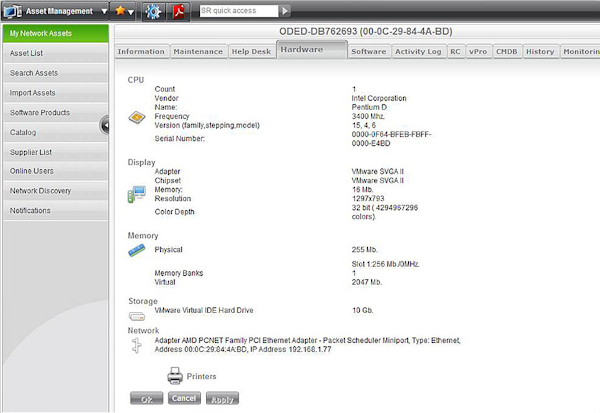Open Asset List in the sidebar

tap(55, 53)
